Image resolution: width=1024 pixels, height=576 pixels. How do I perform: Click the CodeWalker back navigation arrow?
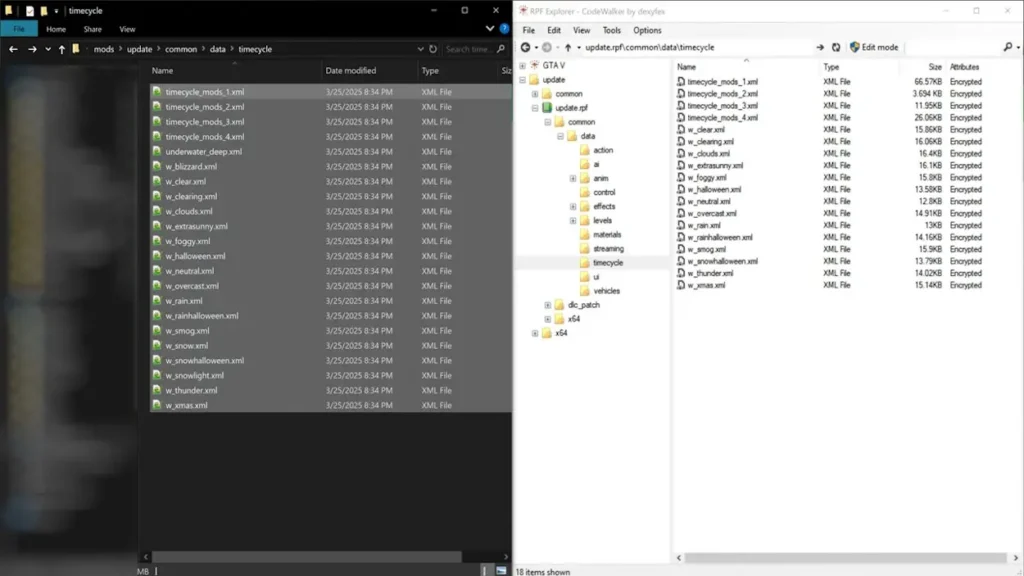pos(525,47)
